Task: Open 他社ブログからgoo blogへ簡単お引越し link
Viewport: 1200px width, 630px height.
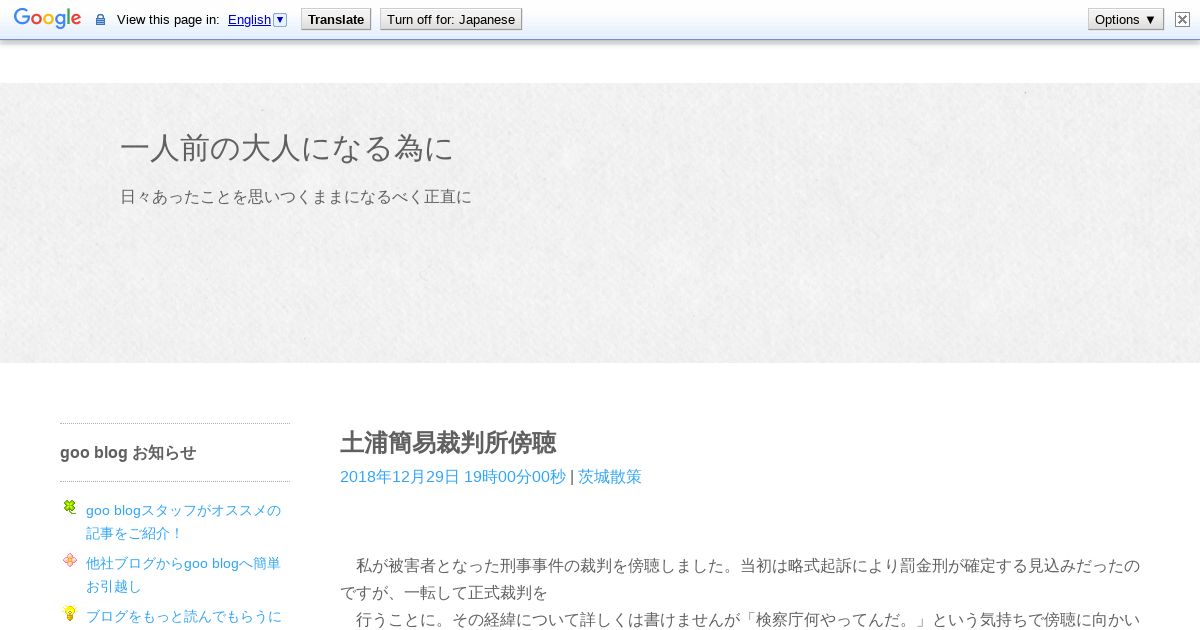Action: click(184, 575)
